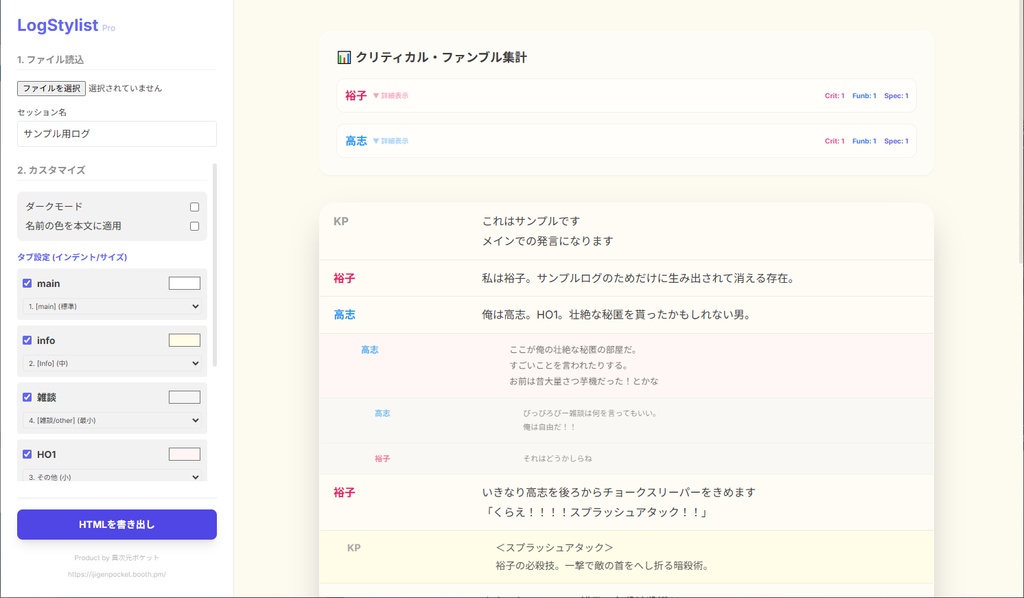Image resolution: width=1024 pixels, height=598 pixels.
Task: Click 'Fumb: 1' in 高志's stats row
Action: tap(864, 141)
